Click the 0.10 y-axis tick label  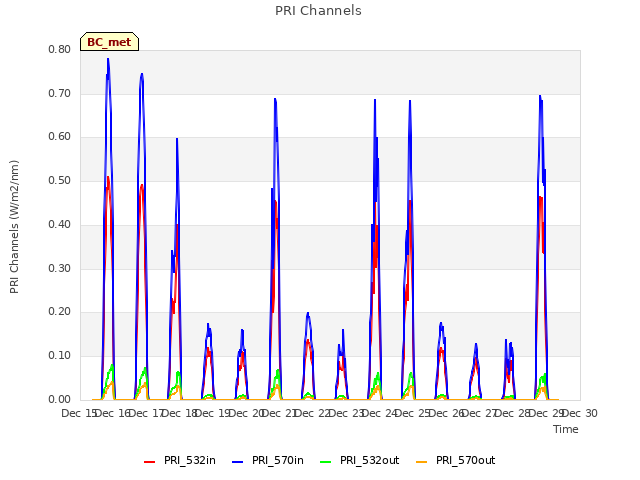(x=60, y=356)
